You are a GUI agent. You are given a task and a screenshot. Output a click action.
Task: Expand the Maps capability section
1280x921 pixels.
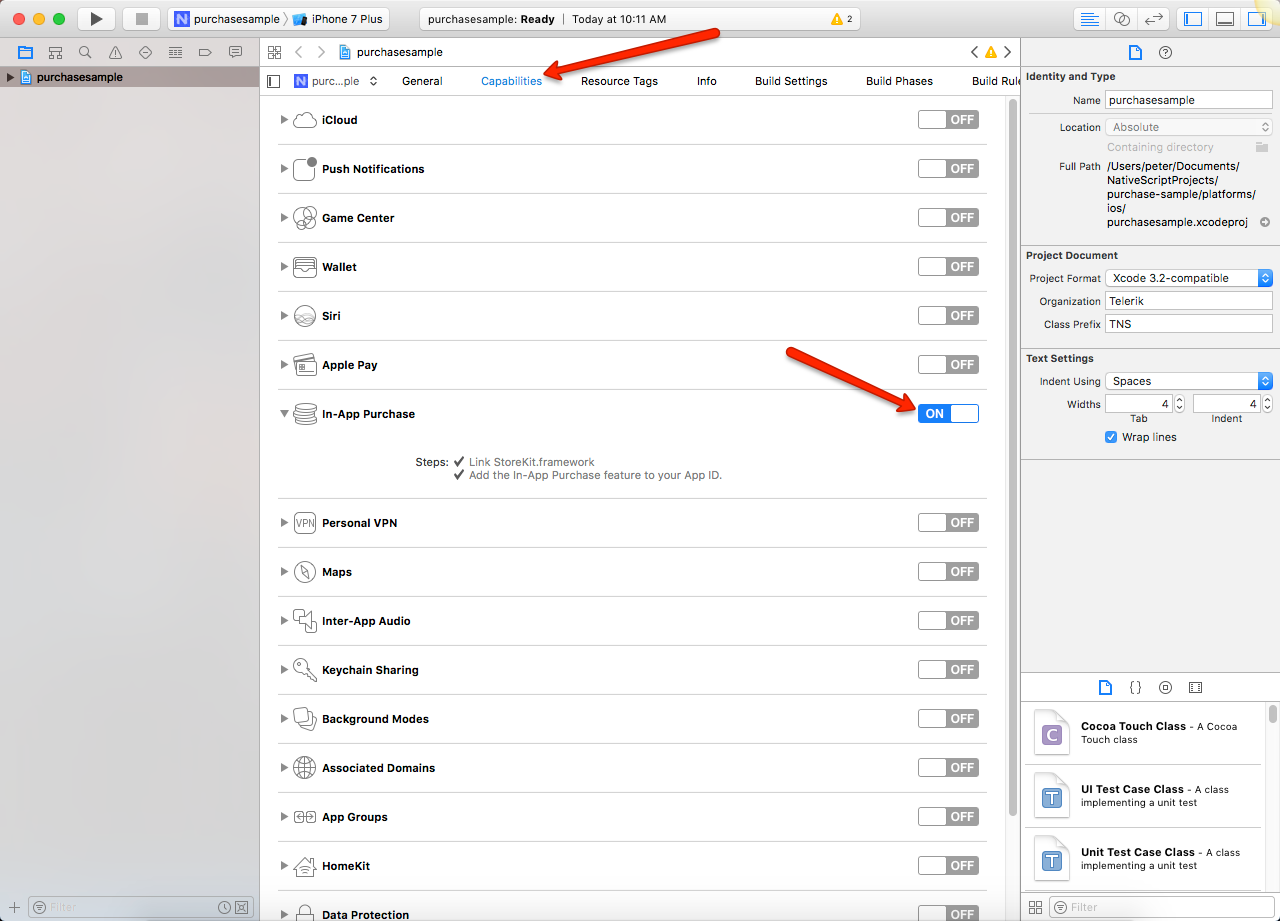pos(284,572)
